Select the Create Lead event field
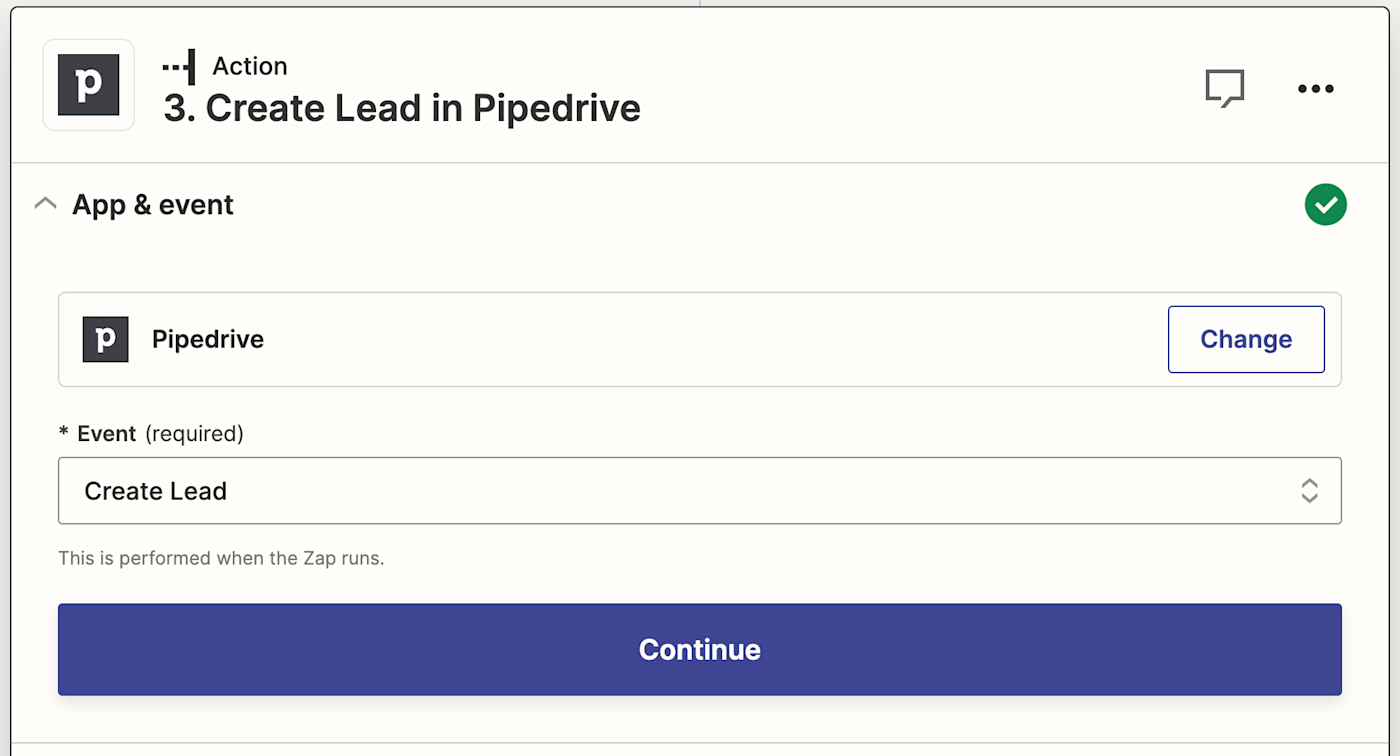The width and height of the screenshot is (1400, 756). [x=699, y=491]
